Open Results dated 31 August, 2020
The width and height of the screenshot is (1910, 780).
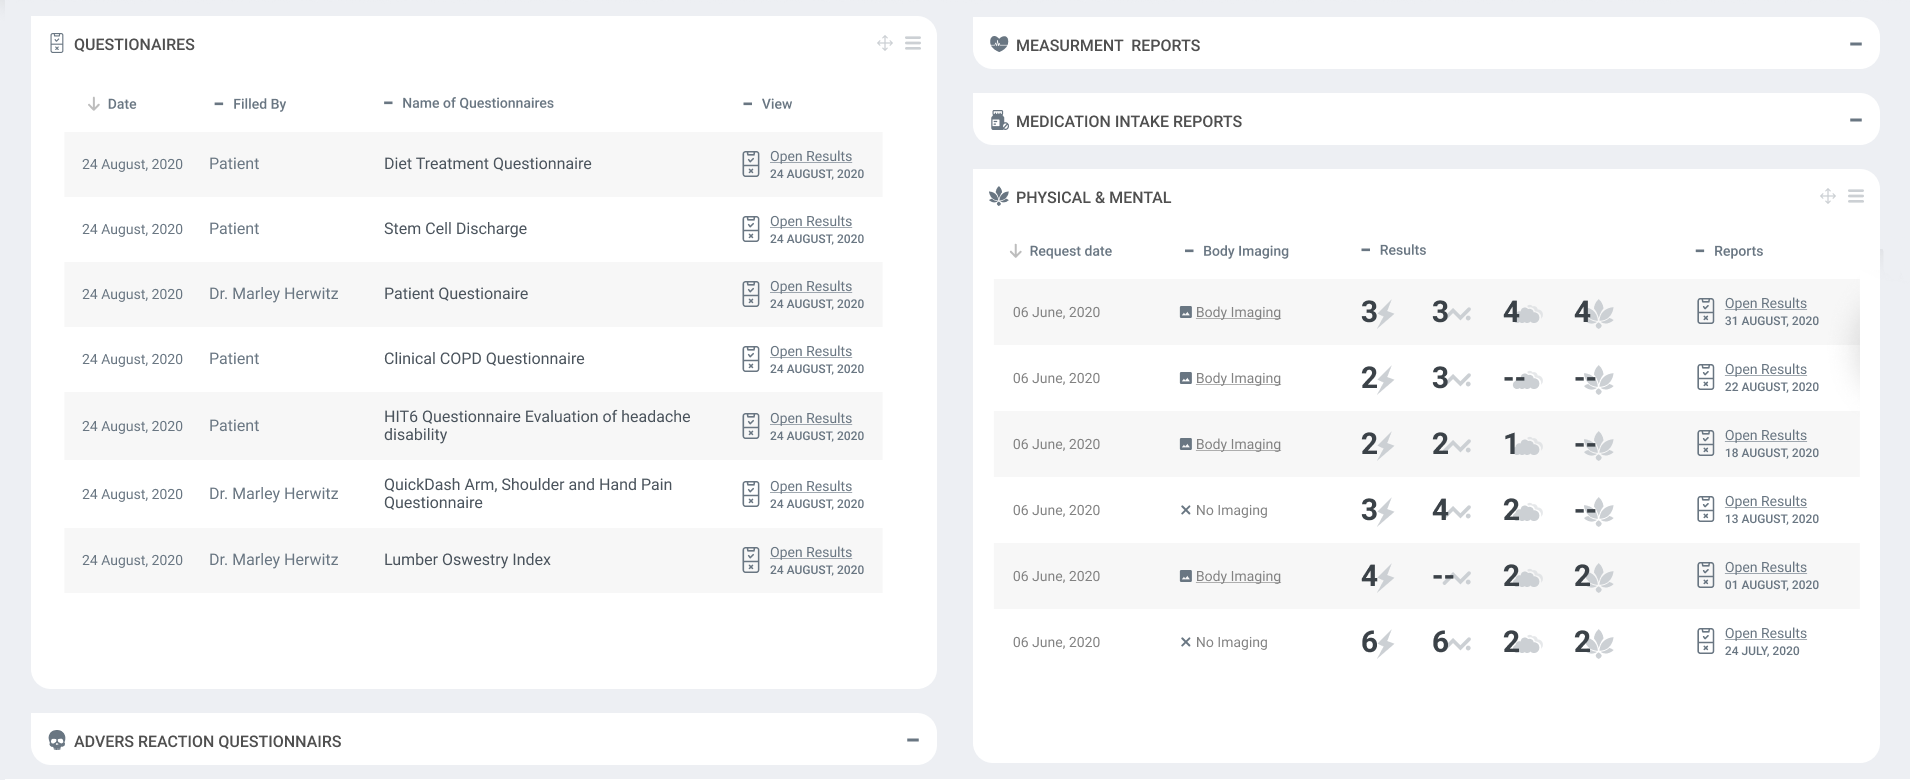click(1766, 303)
